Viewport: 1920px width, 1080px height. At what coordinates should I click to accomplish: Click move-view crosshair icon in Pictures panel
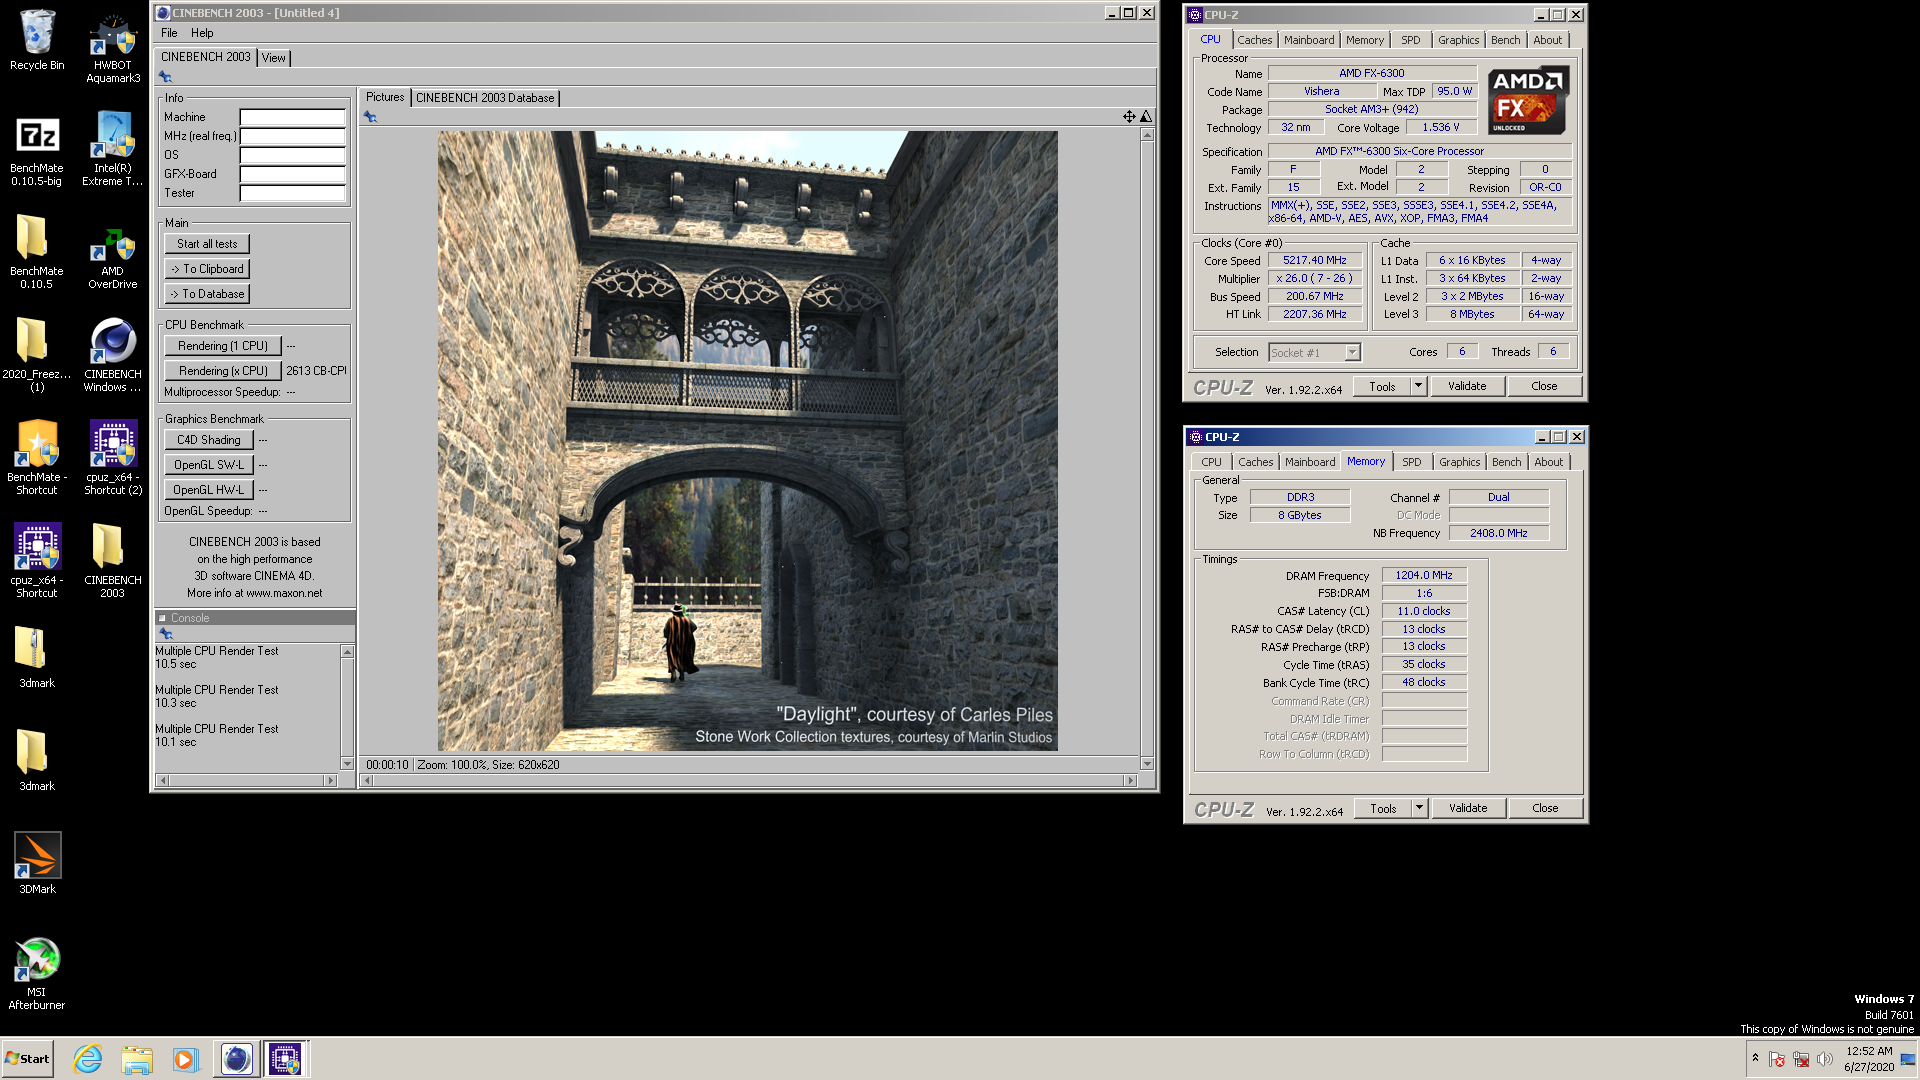(x=1129, y=117)
